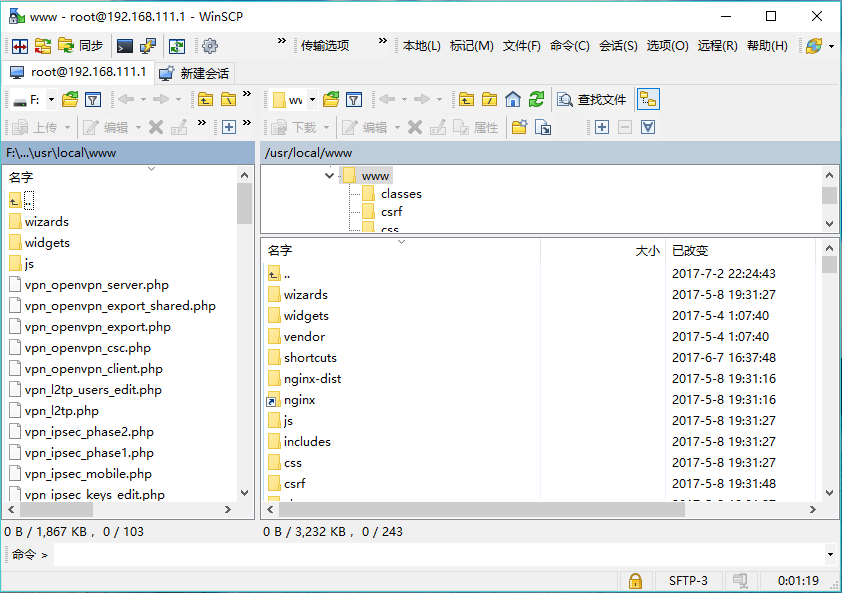Select vpn_l2tp.php in local panel
Screen dimensions: 842x593
click(x=62, y=411)
